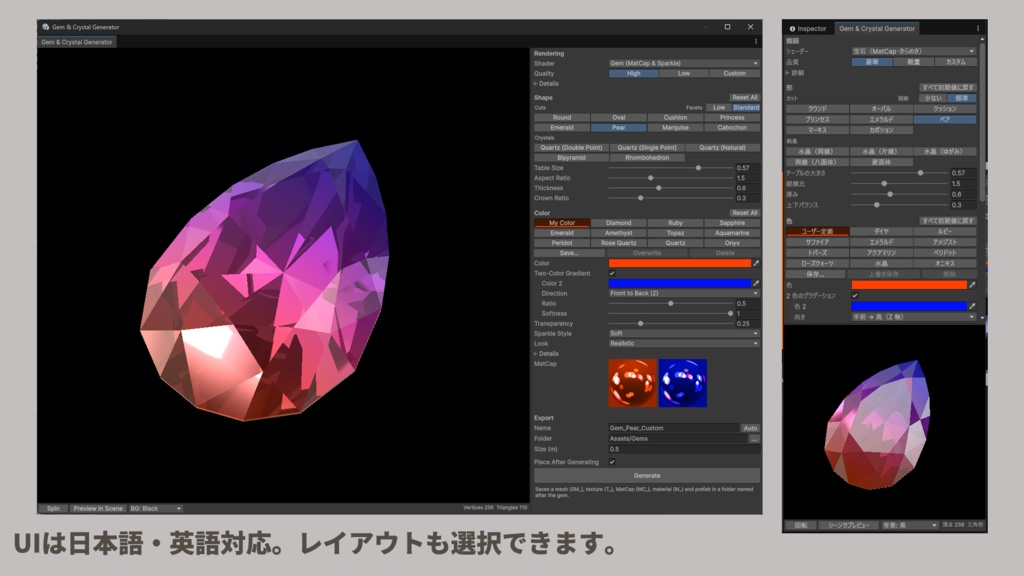
Task: Select the Rhombohedron crystal shape
Action: pos(647,158)
